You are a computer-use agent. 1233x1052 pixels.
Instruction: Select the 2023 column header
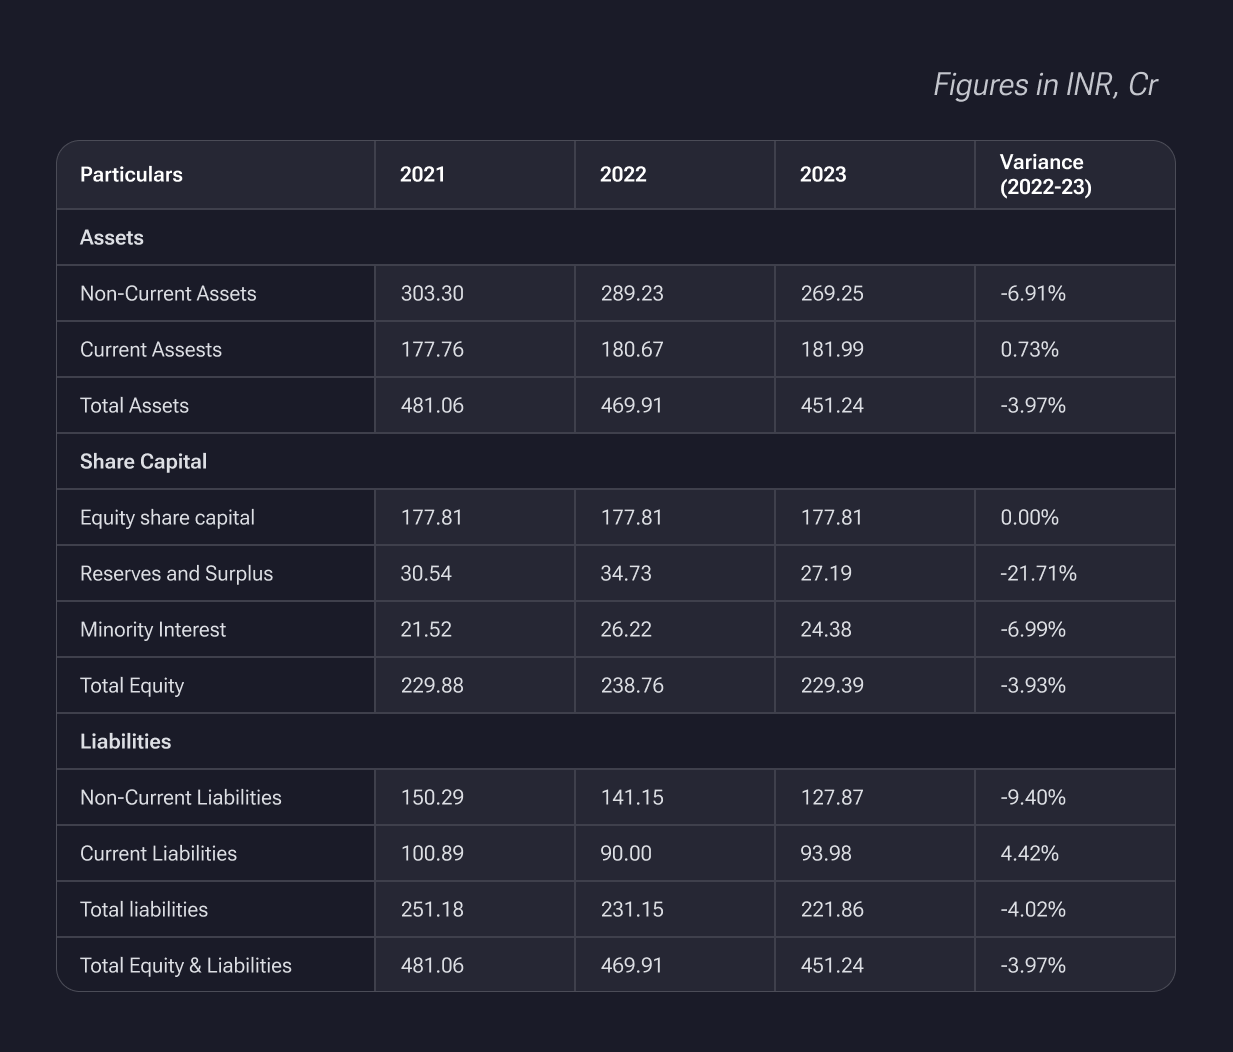click(x=823, y=175)
